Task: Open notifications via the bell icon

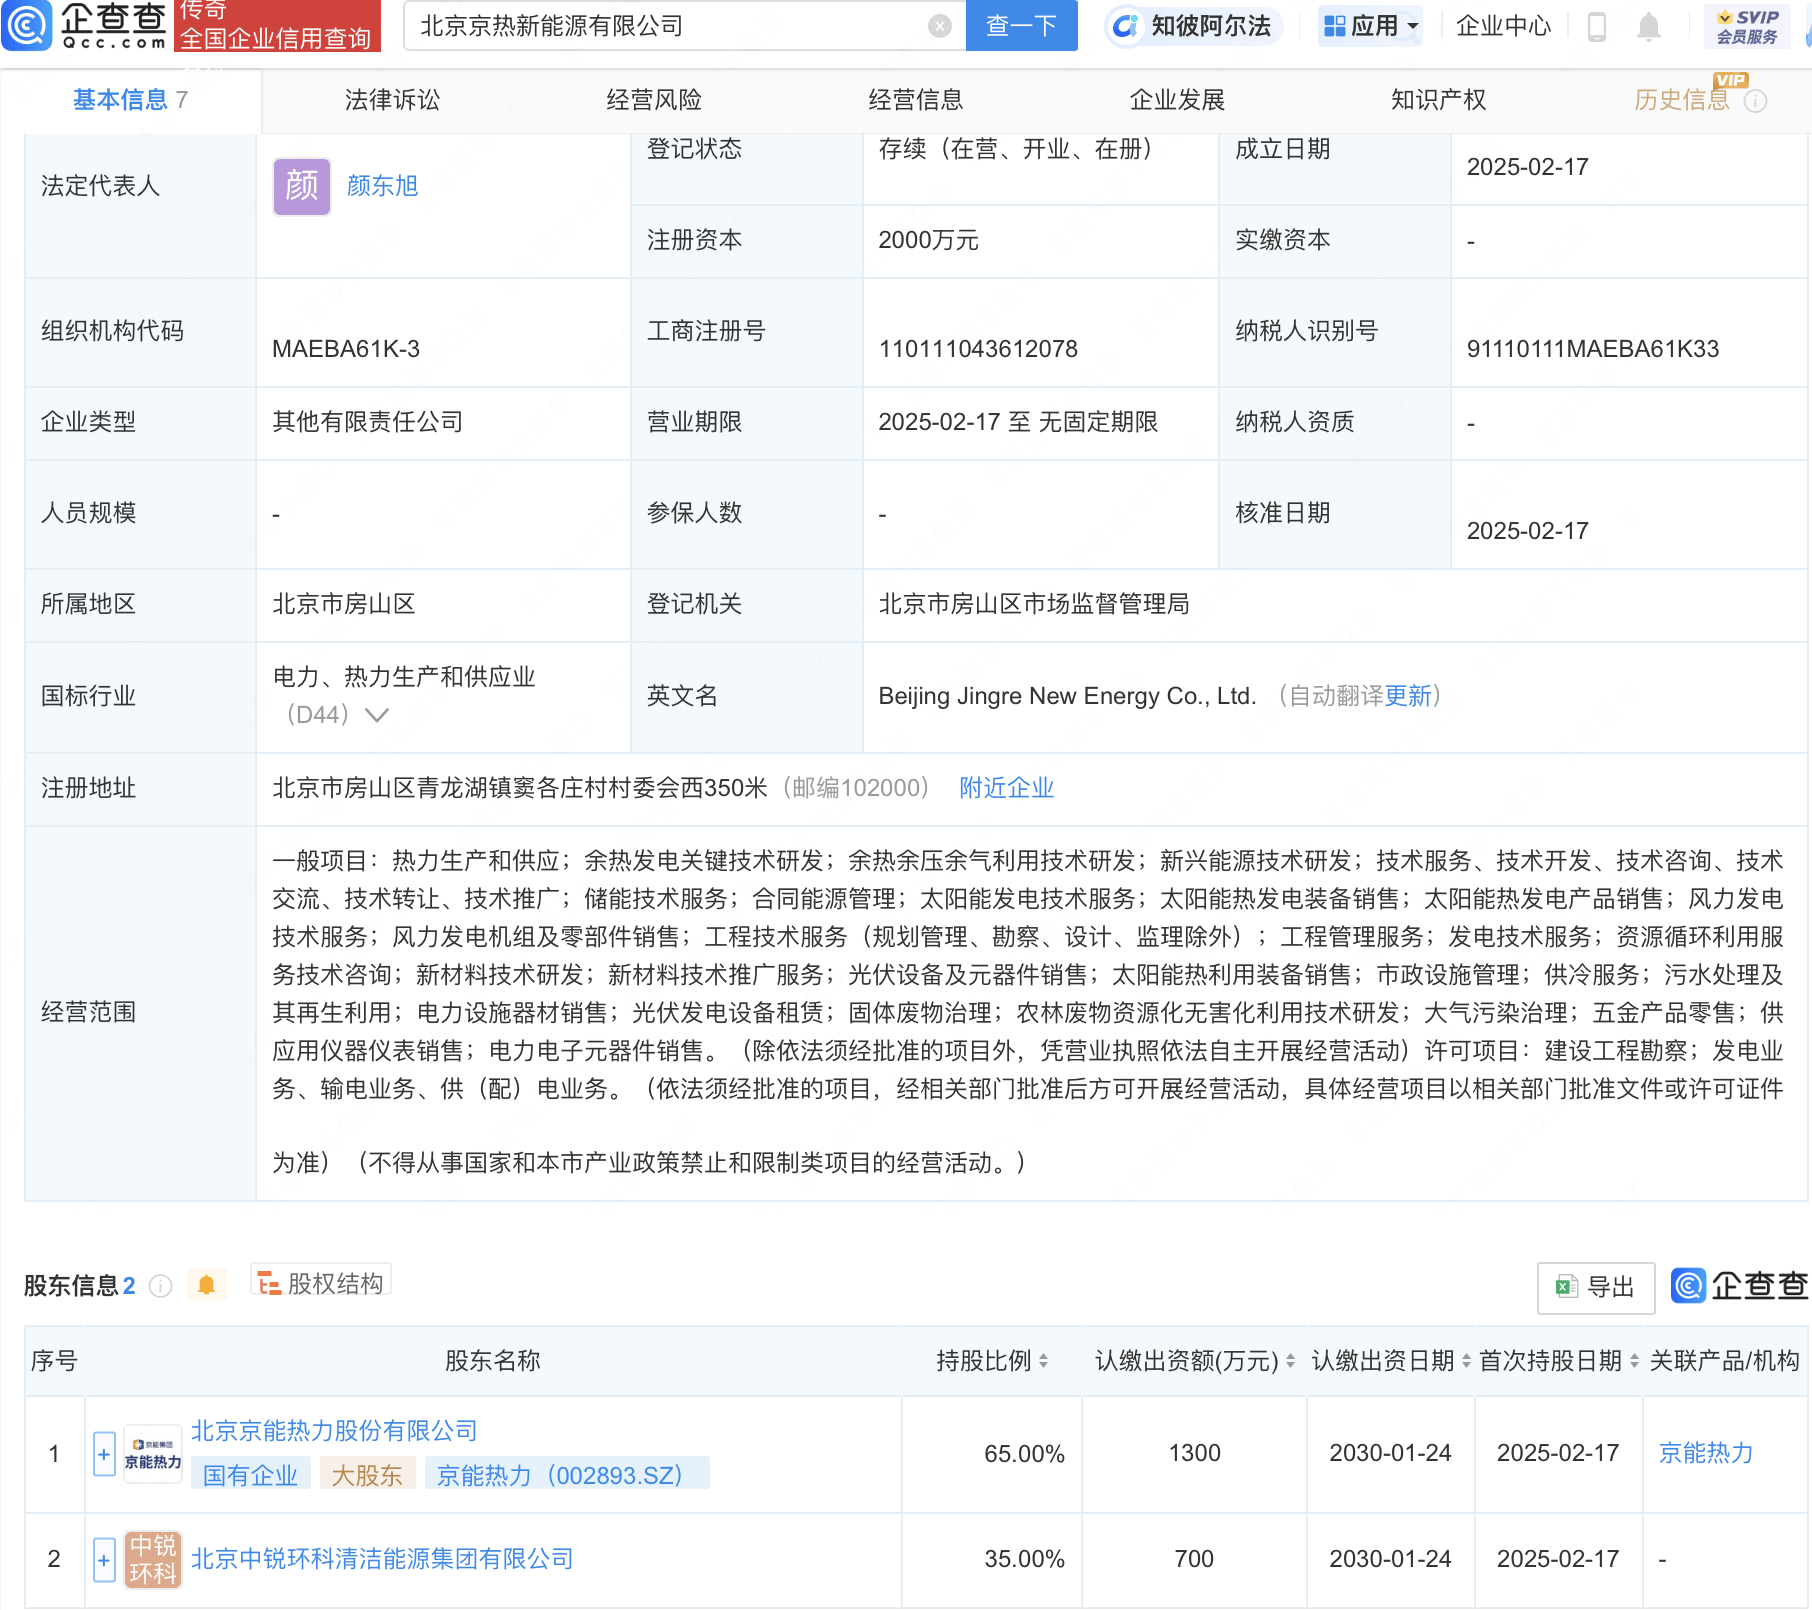Action: point(1650,27)
